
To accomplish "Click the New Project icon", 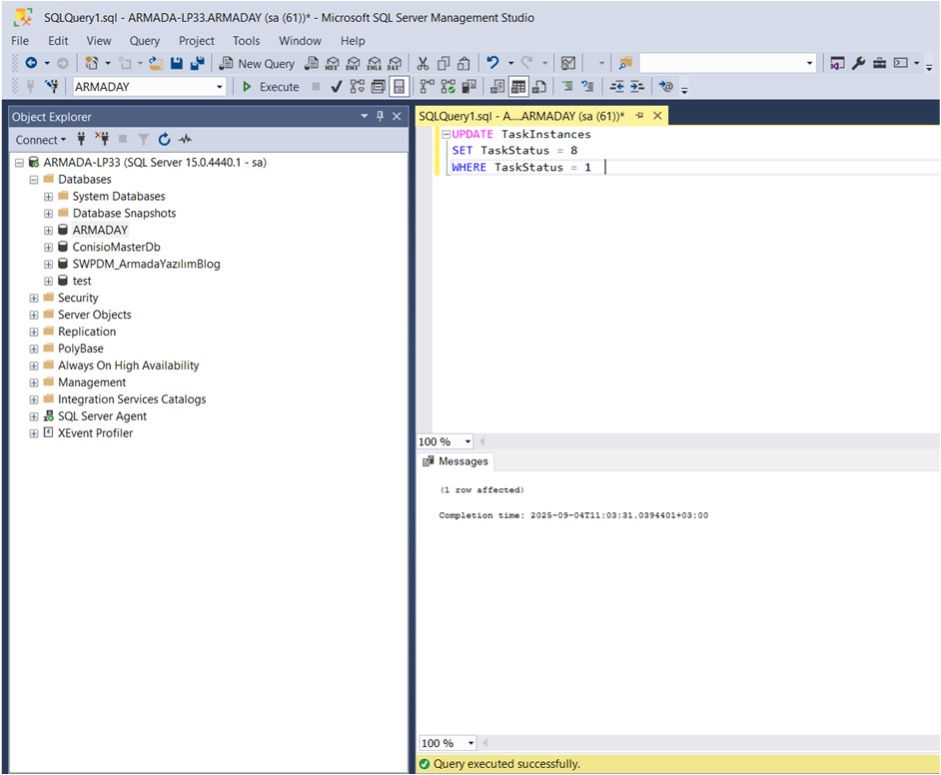I will click(x=92, y=63).
